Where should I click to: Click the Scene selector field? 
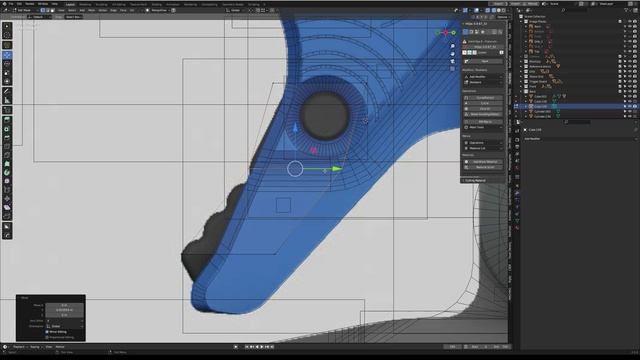pyautogui.click(x=560, y=4)
